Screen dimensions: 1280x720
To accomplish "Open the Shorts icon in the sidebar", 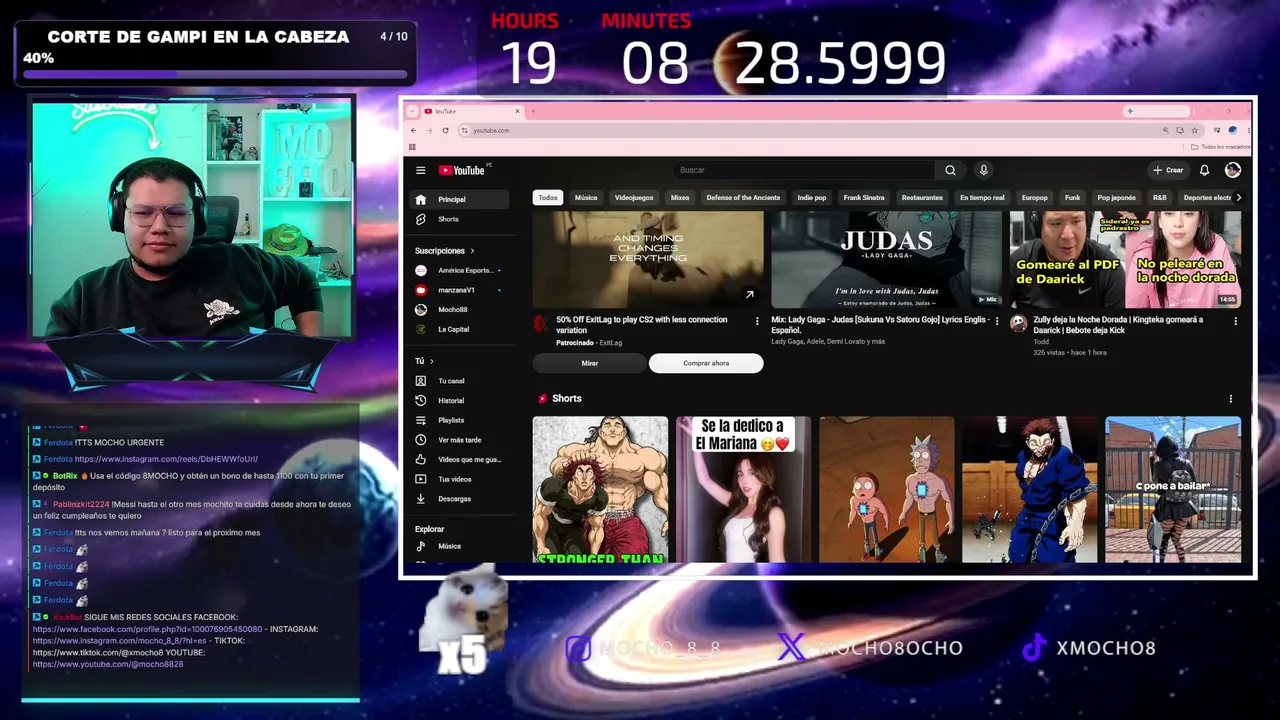I will pyautogui.click(x=421, y=219).
